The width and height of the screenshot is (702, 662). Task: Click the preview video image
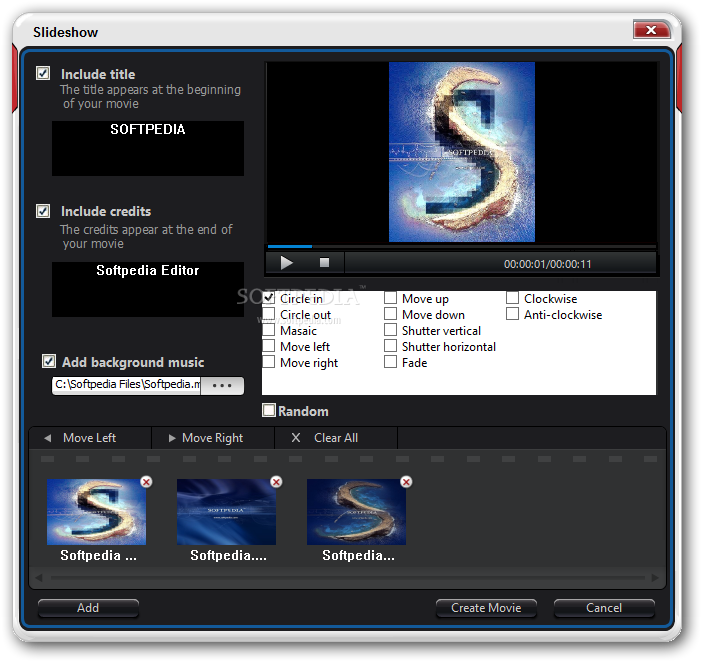point(462,152)
